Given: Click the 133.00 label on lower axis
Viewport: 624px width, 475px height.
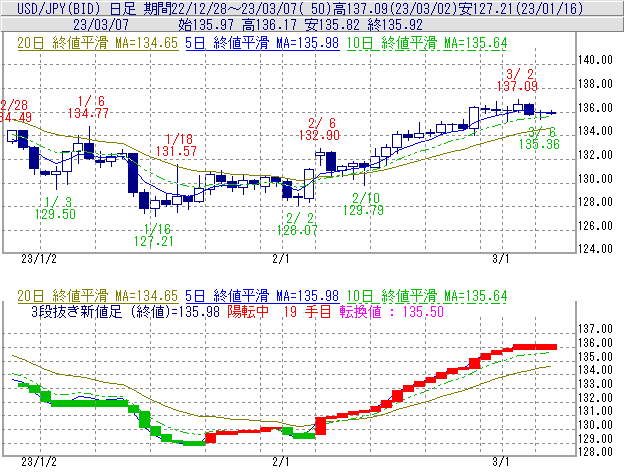Looking at the screenshot, I should [595, 384].
